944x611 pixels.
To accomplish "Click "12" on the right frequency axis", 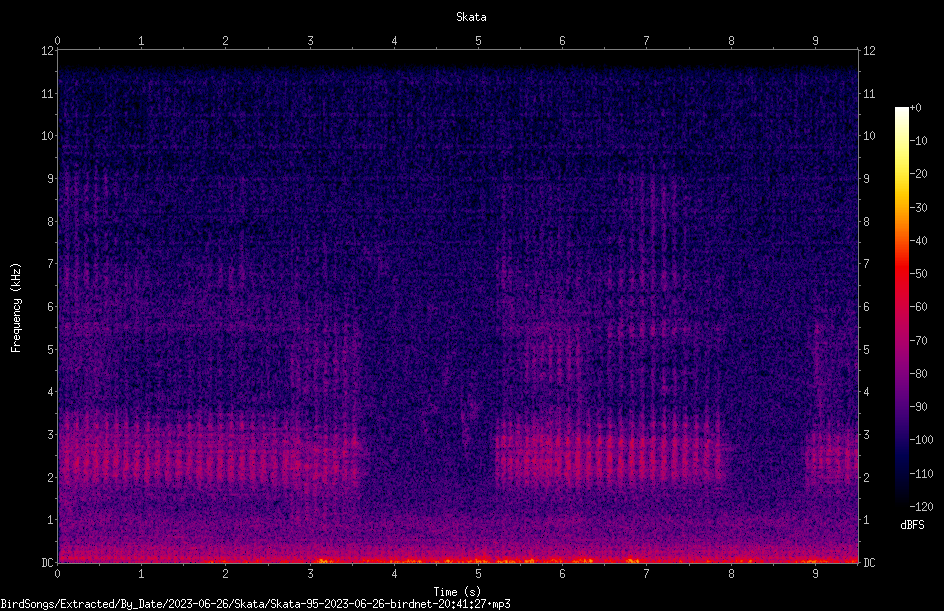I will coord(869,51).
